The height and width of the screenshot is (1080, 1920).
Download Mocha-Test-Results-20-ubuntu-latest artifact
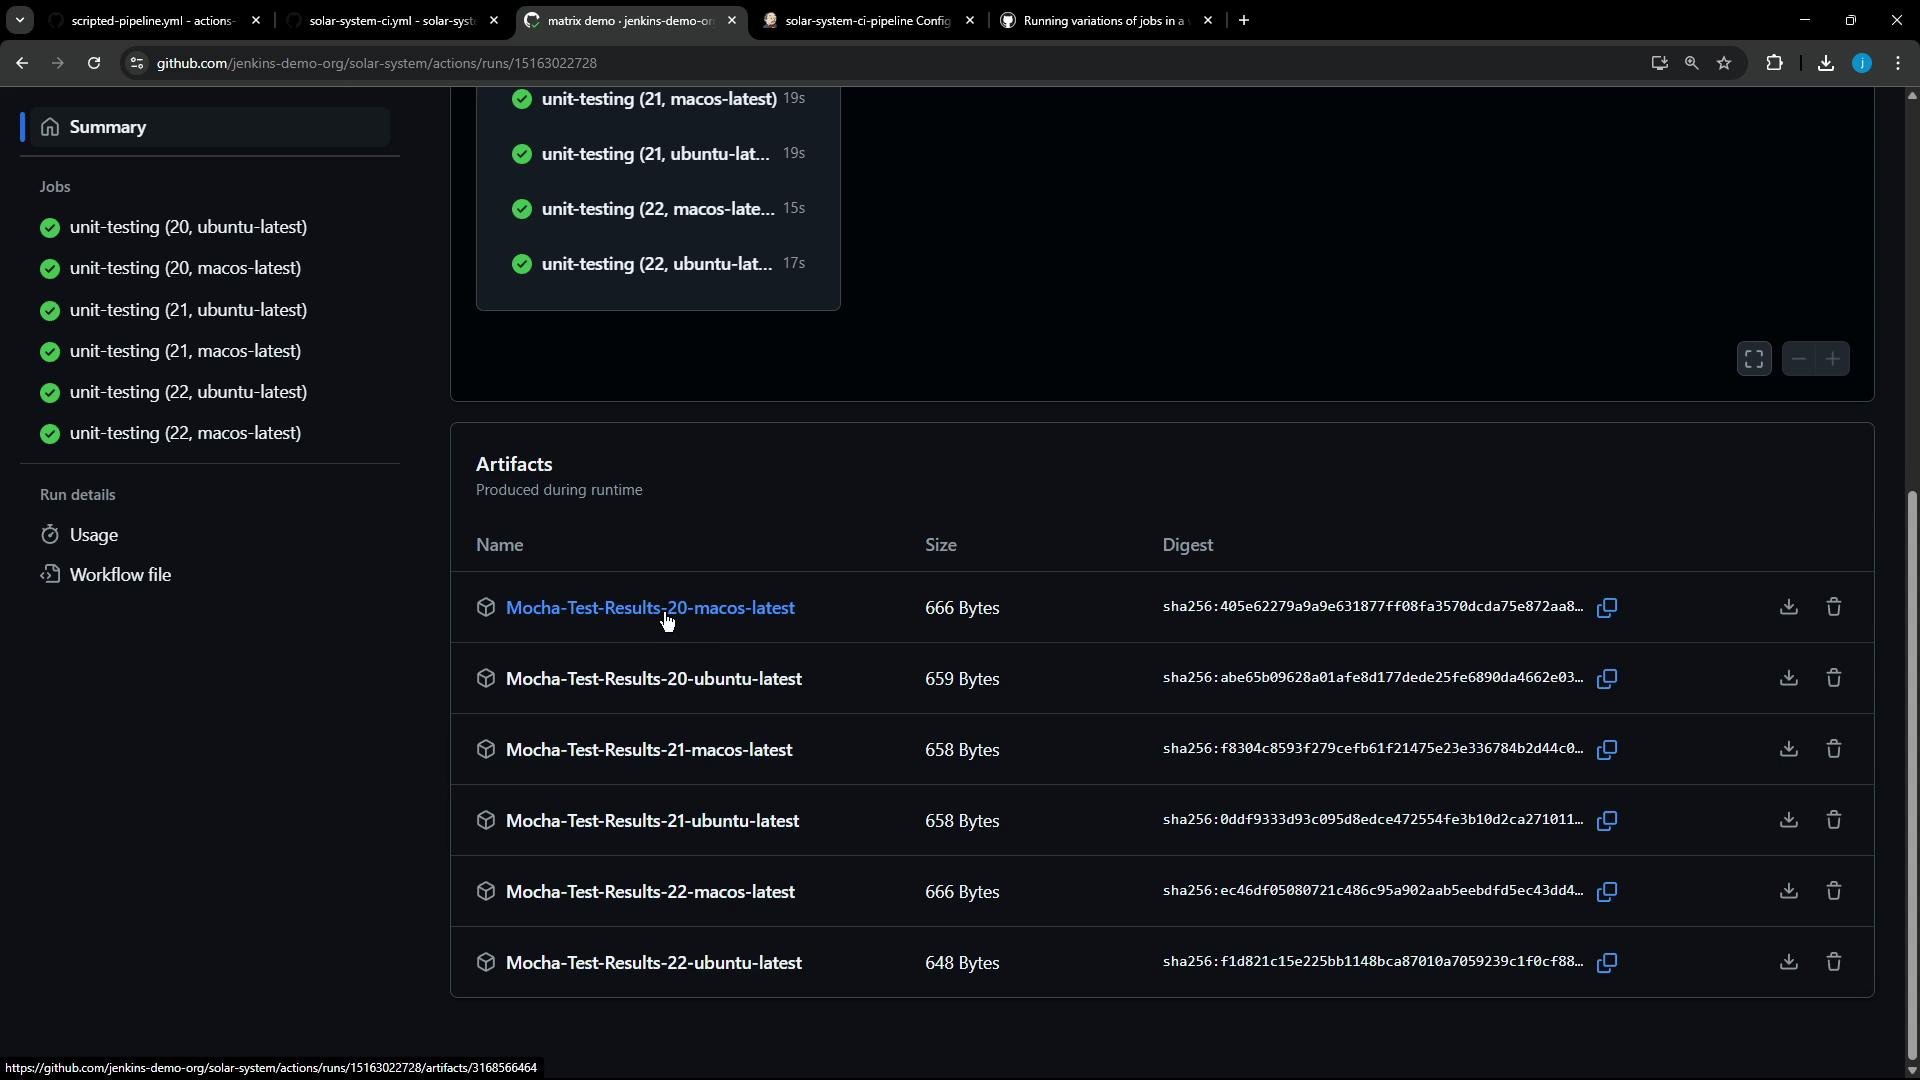coord(1789,678)
